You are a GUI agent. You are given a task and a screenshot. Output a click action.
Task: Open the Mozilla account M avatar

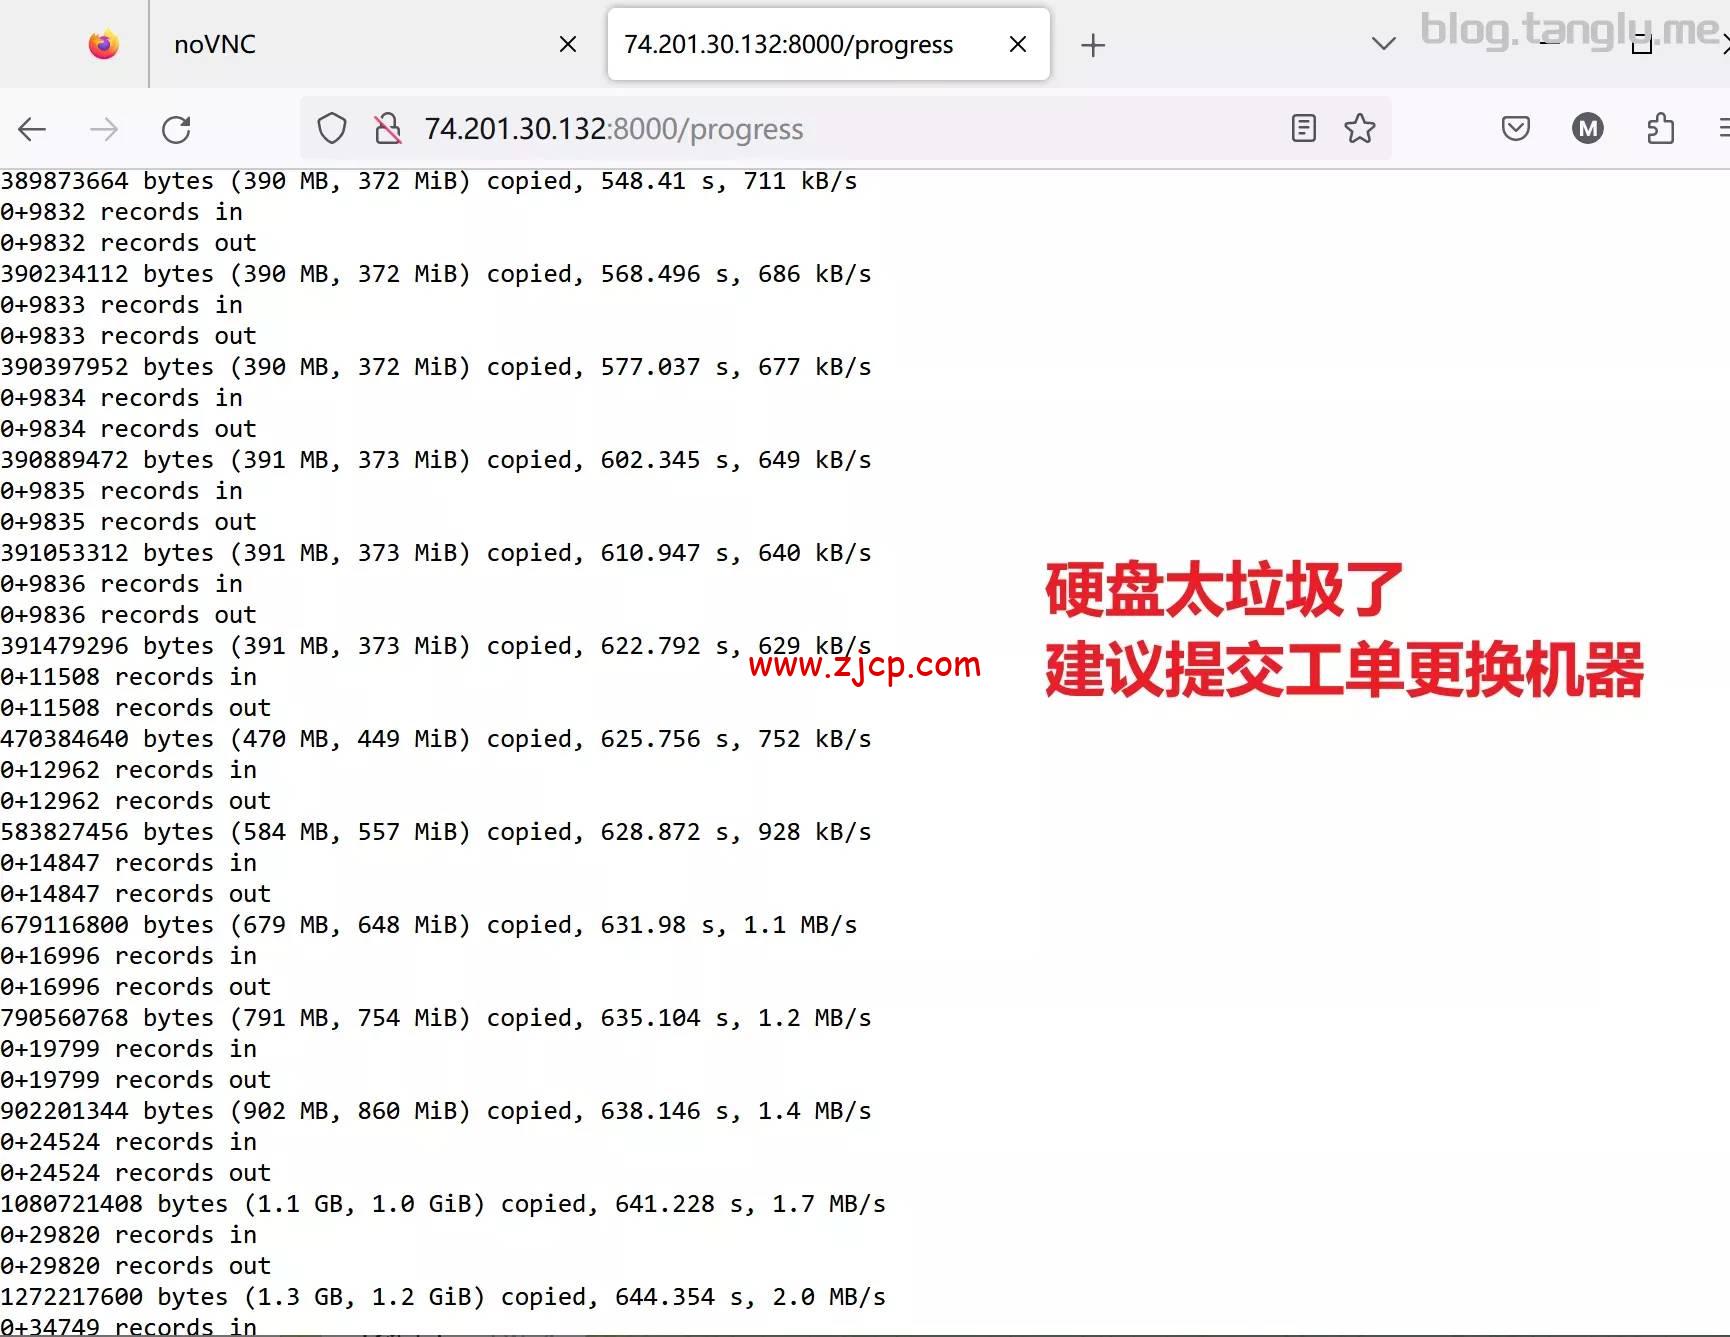tap(1587, 128)
